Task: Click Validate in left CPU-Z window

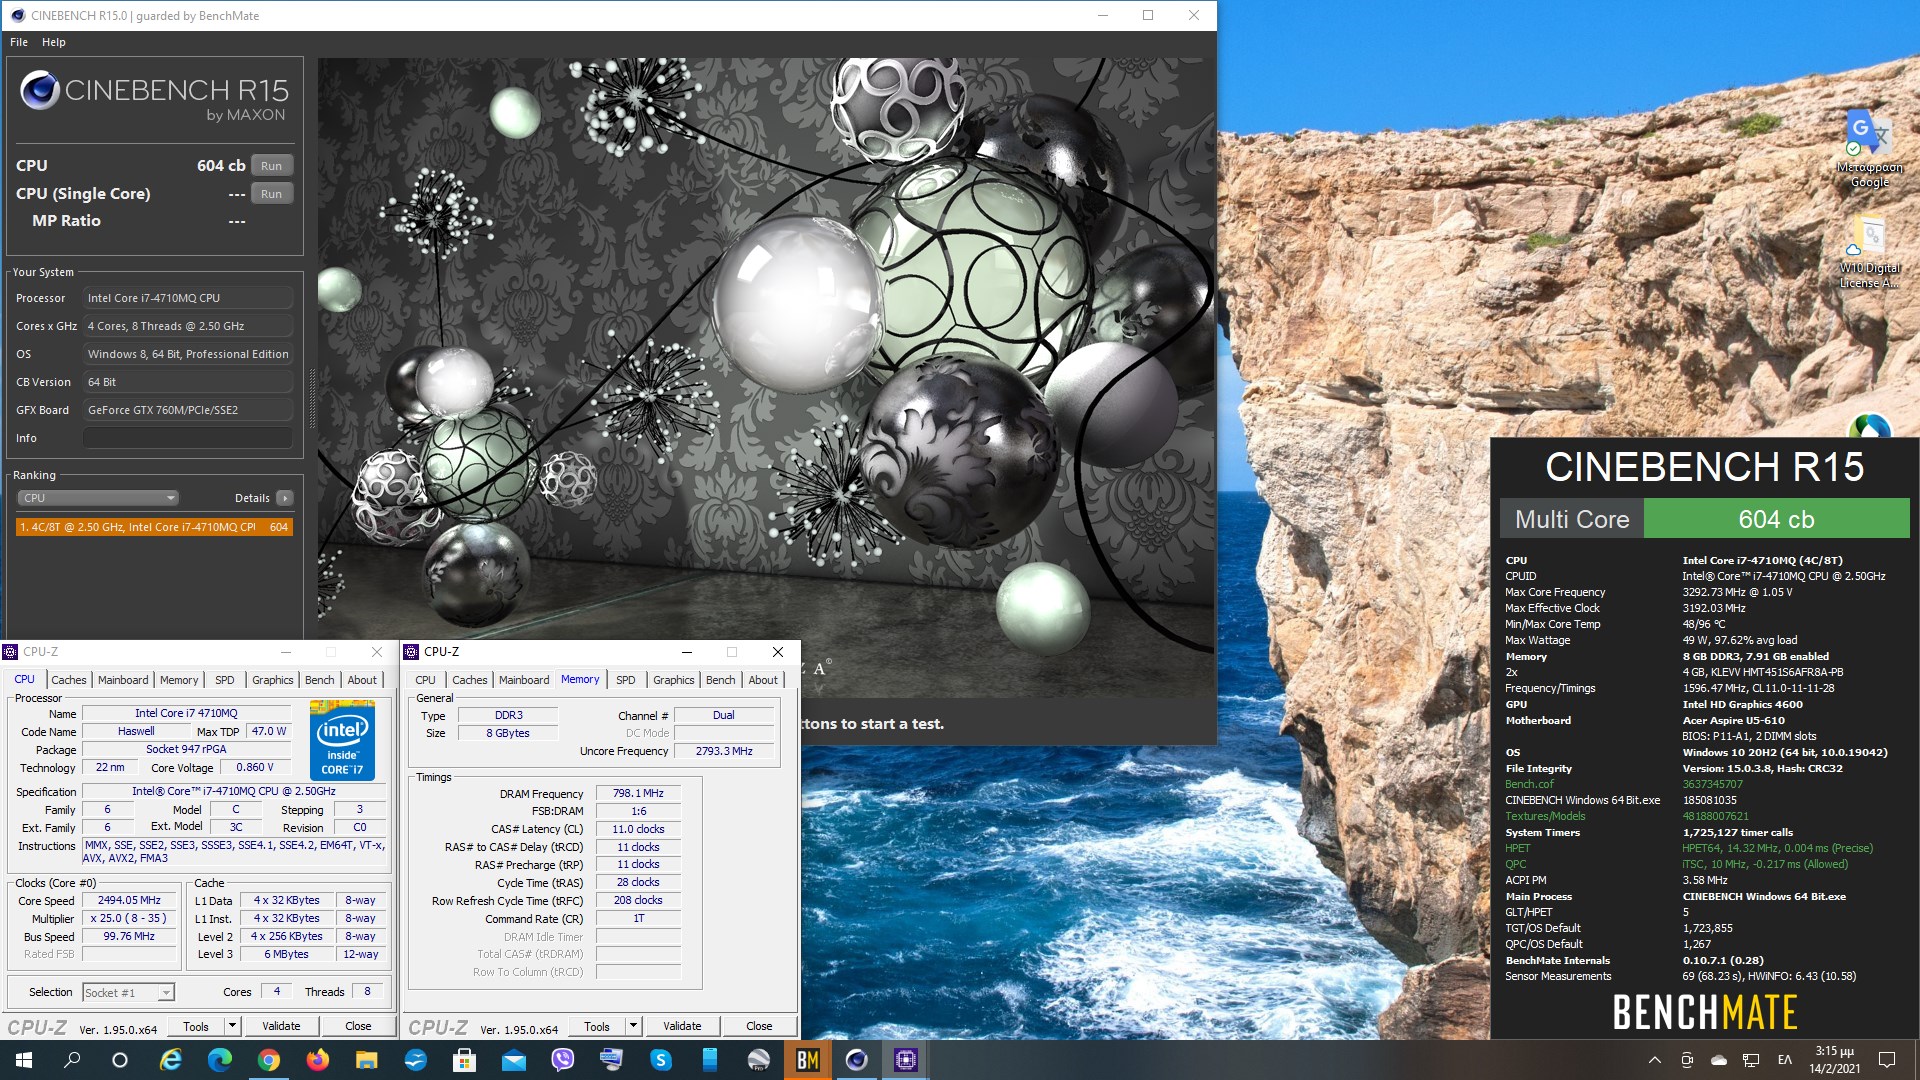Action: coord(281,1026)
